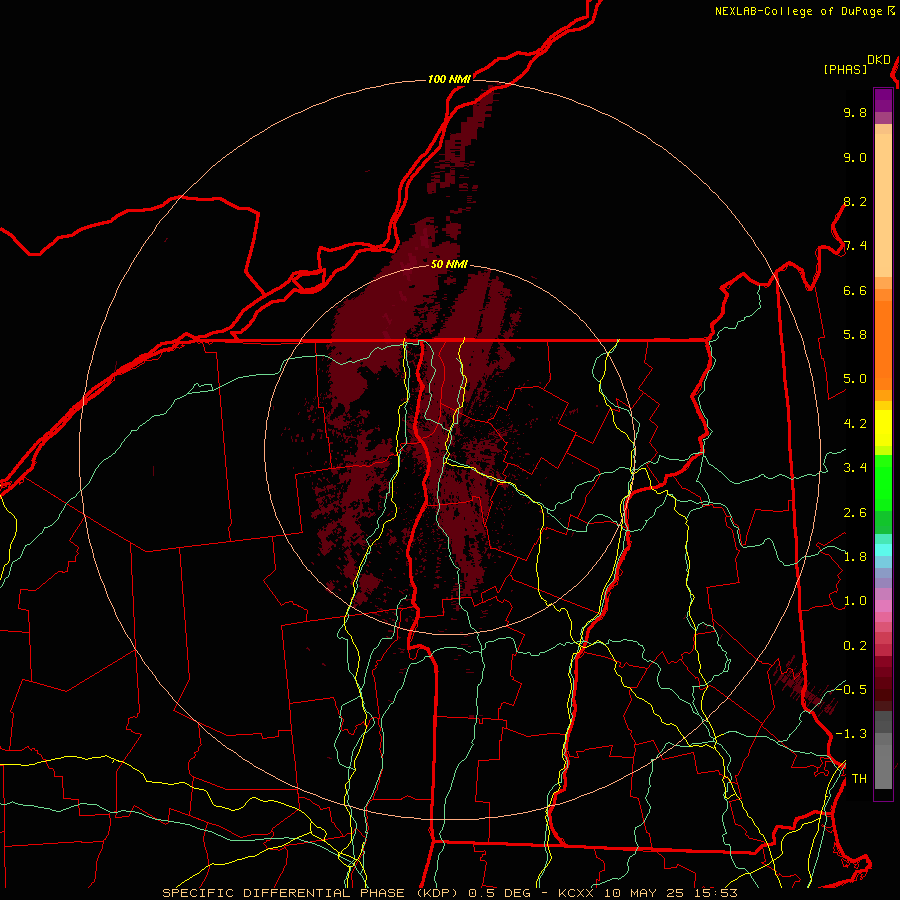The image size is (900, 900).
Task: Click the 5.8 value on the scale
Action: 855,335
